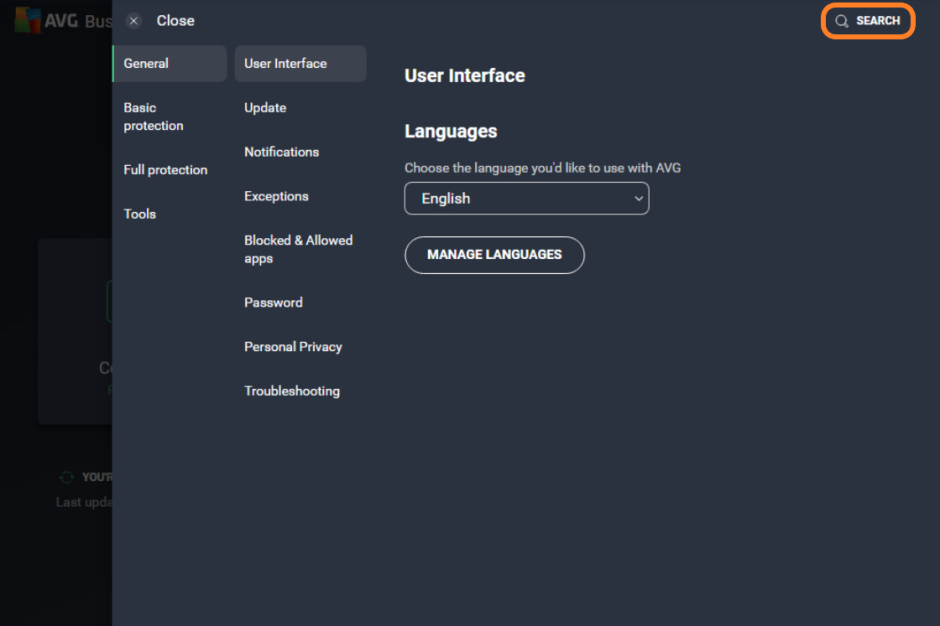Click the green update refresh icon
The width and height of the screenshot is (940, 626).
(66, 477)
